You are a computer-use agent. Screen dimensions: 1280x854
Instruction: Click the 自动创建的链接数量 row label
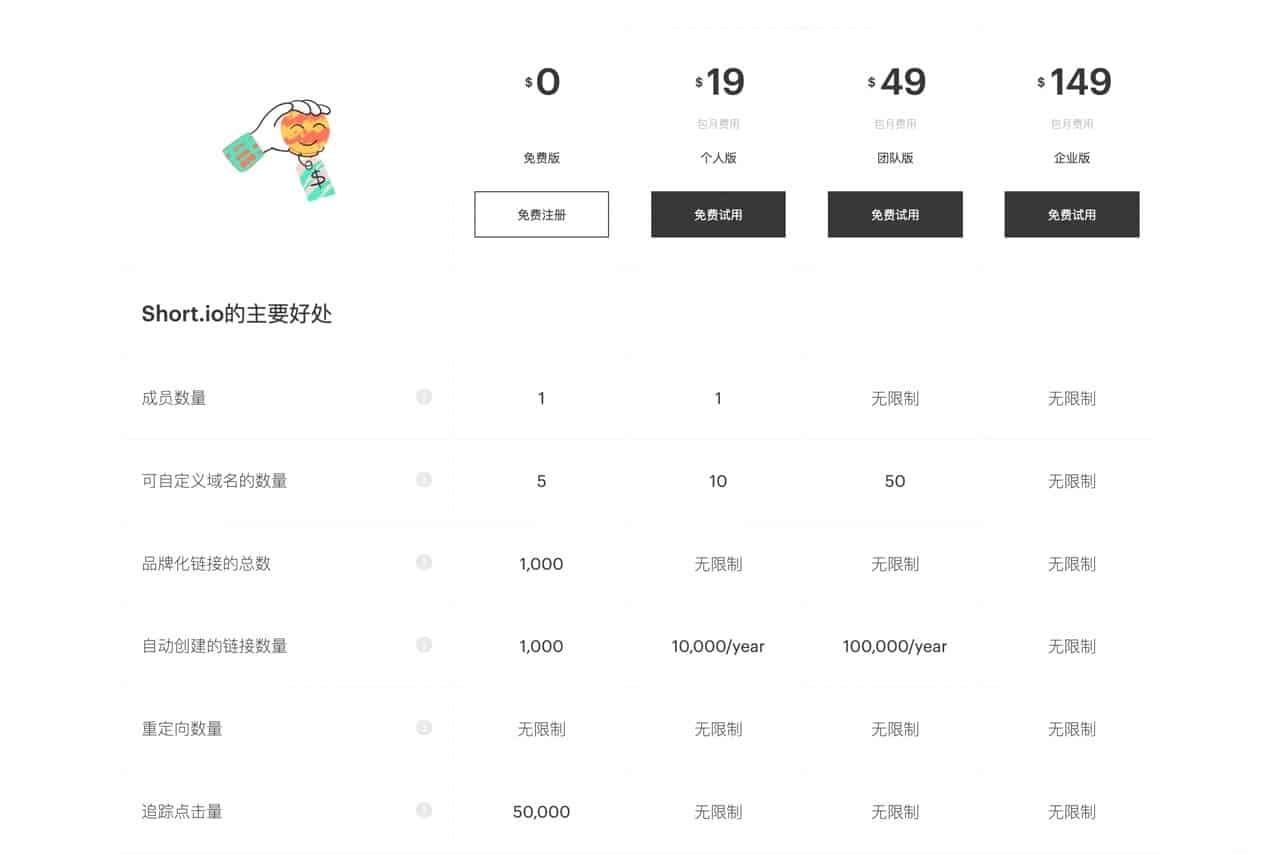(x=215, y=646)
